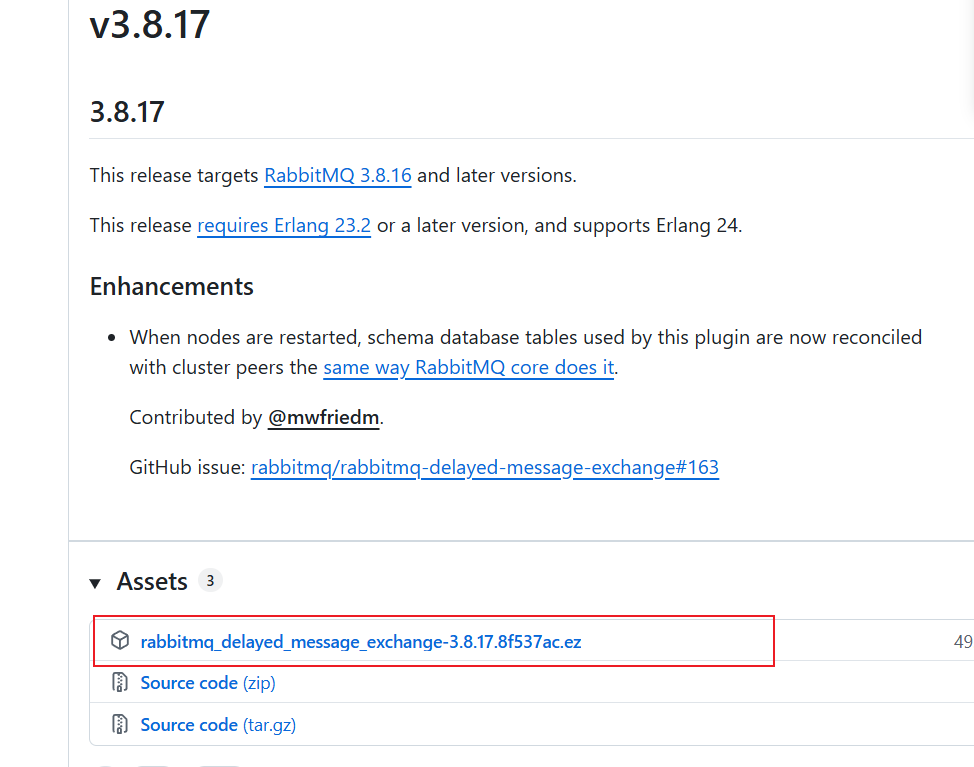Click the zip file icon for Source code (zip)

(120, 683)
